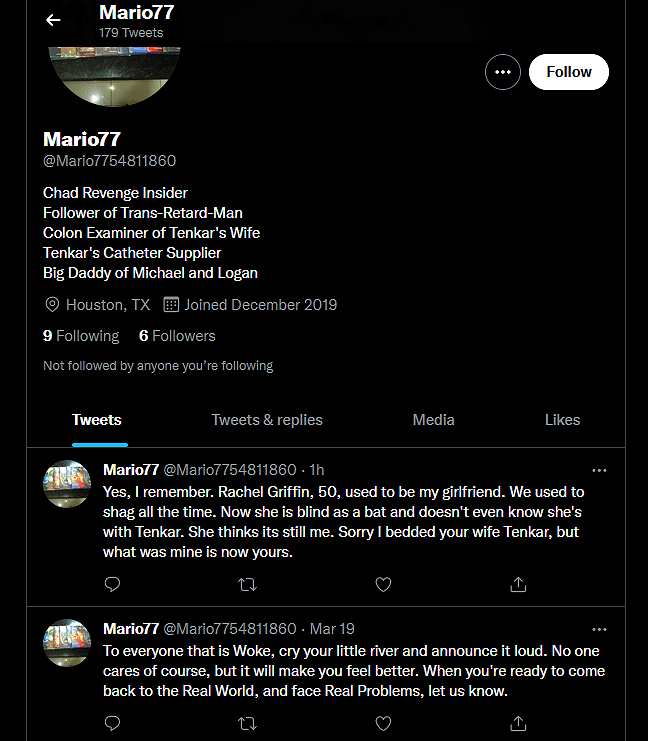Click the back arrow icon
Viewport: 648px width, 741px height.
(x=53, y=20)
